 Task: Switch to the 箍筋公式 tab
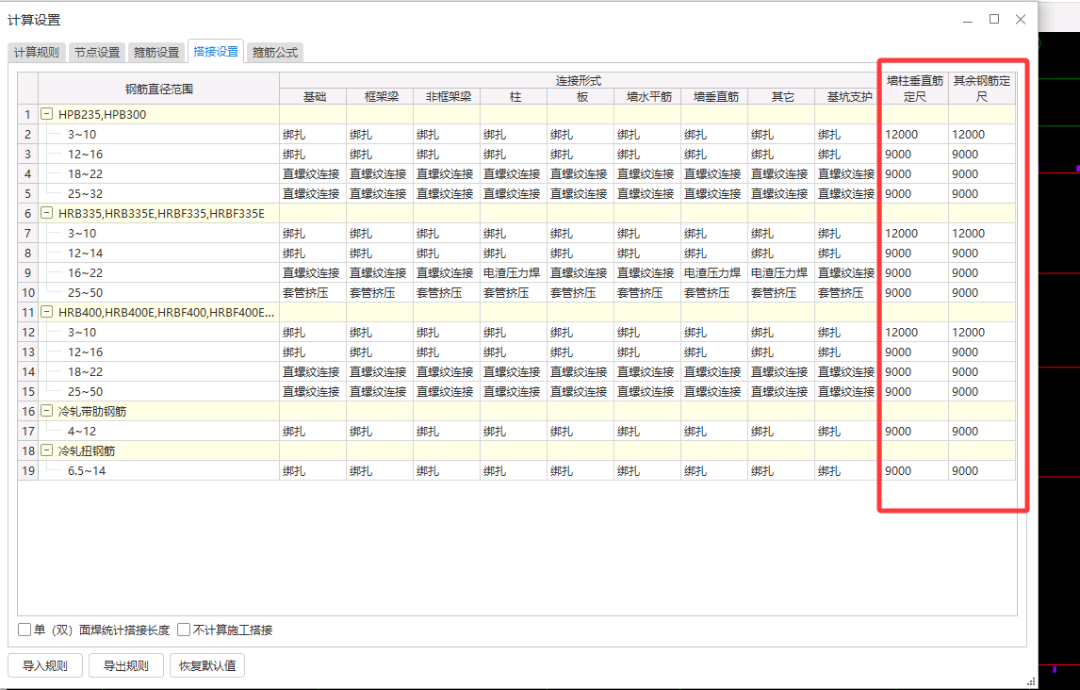click(275, 52)
